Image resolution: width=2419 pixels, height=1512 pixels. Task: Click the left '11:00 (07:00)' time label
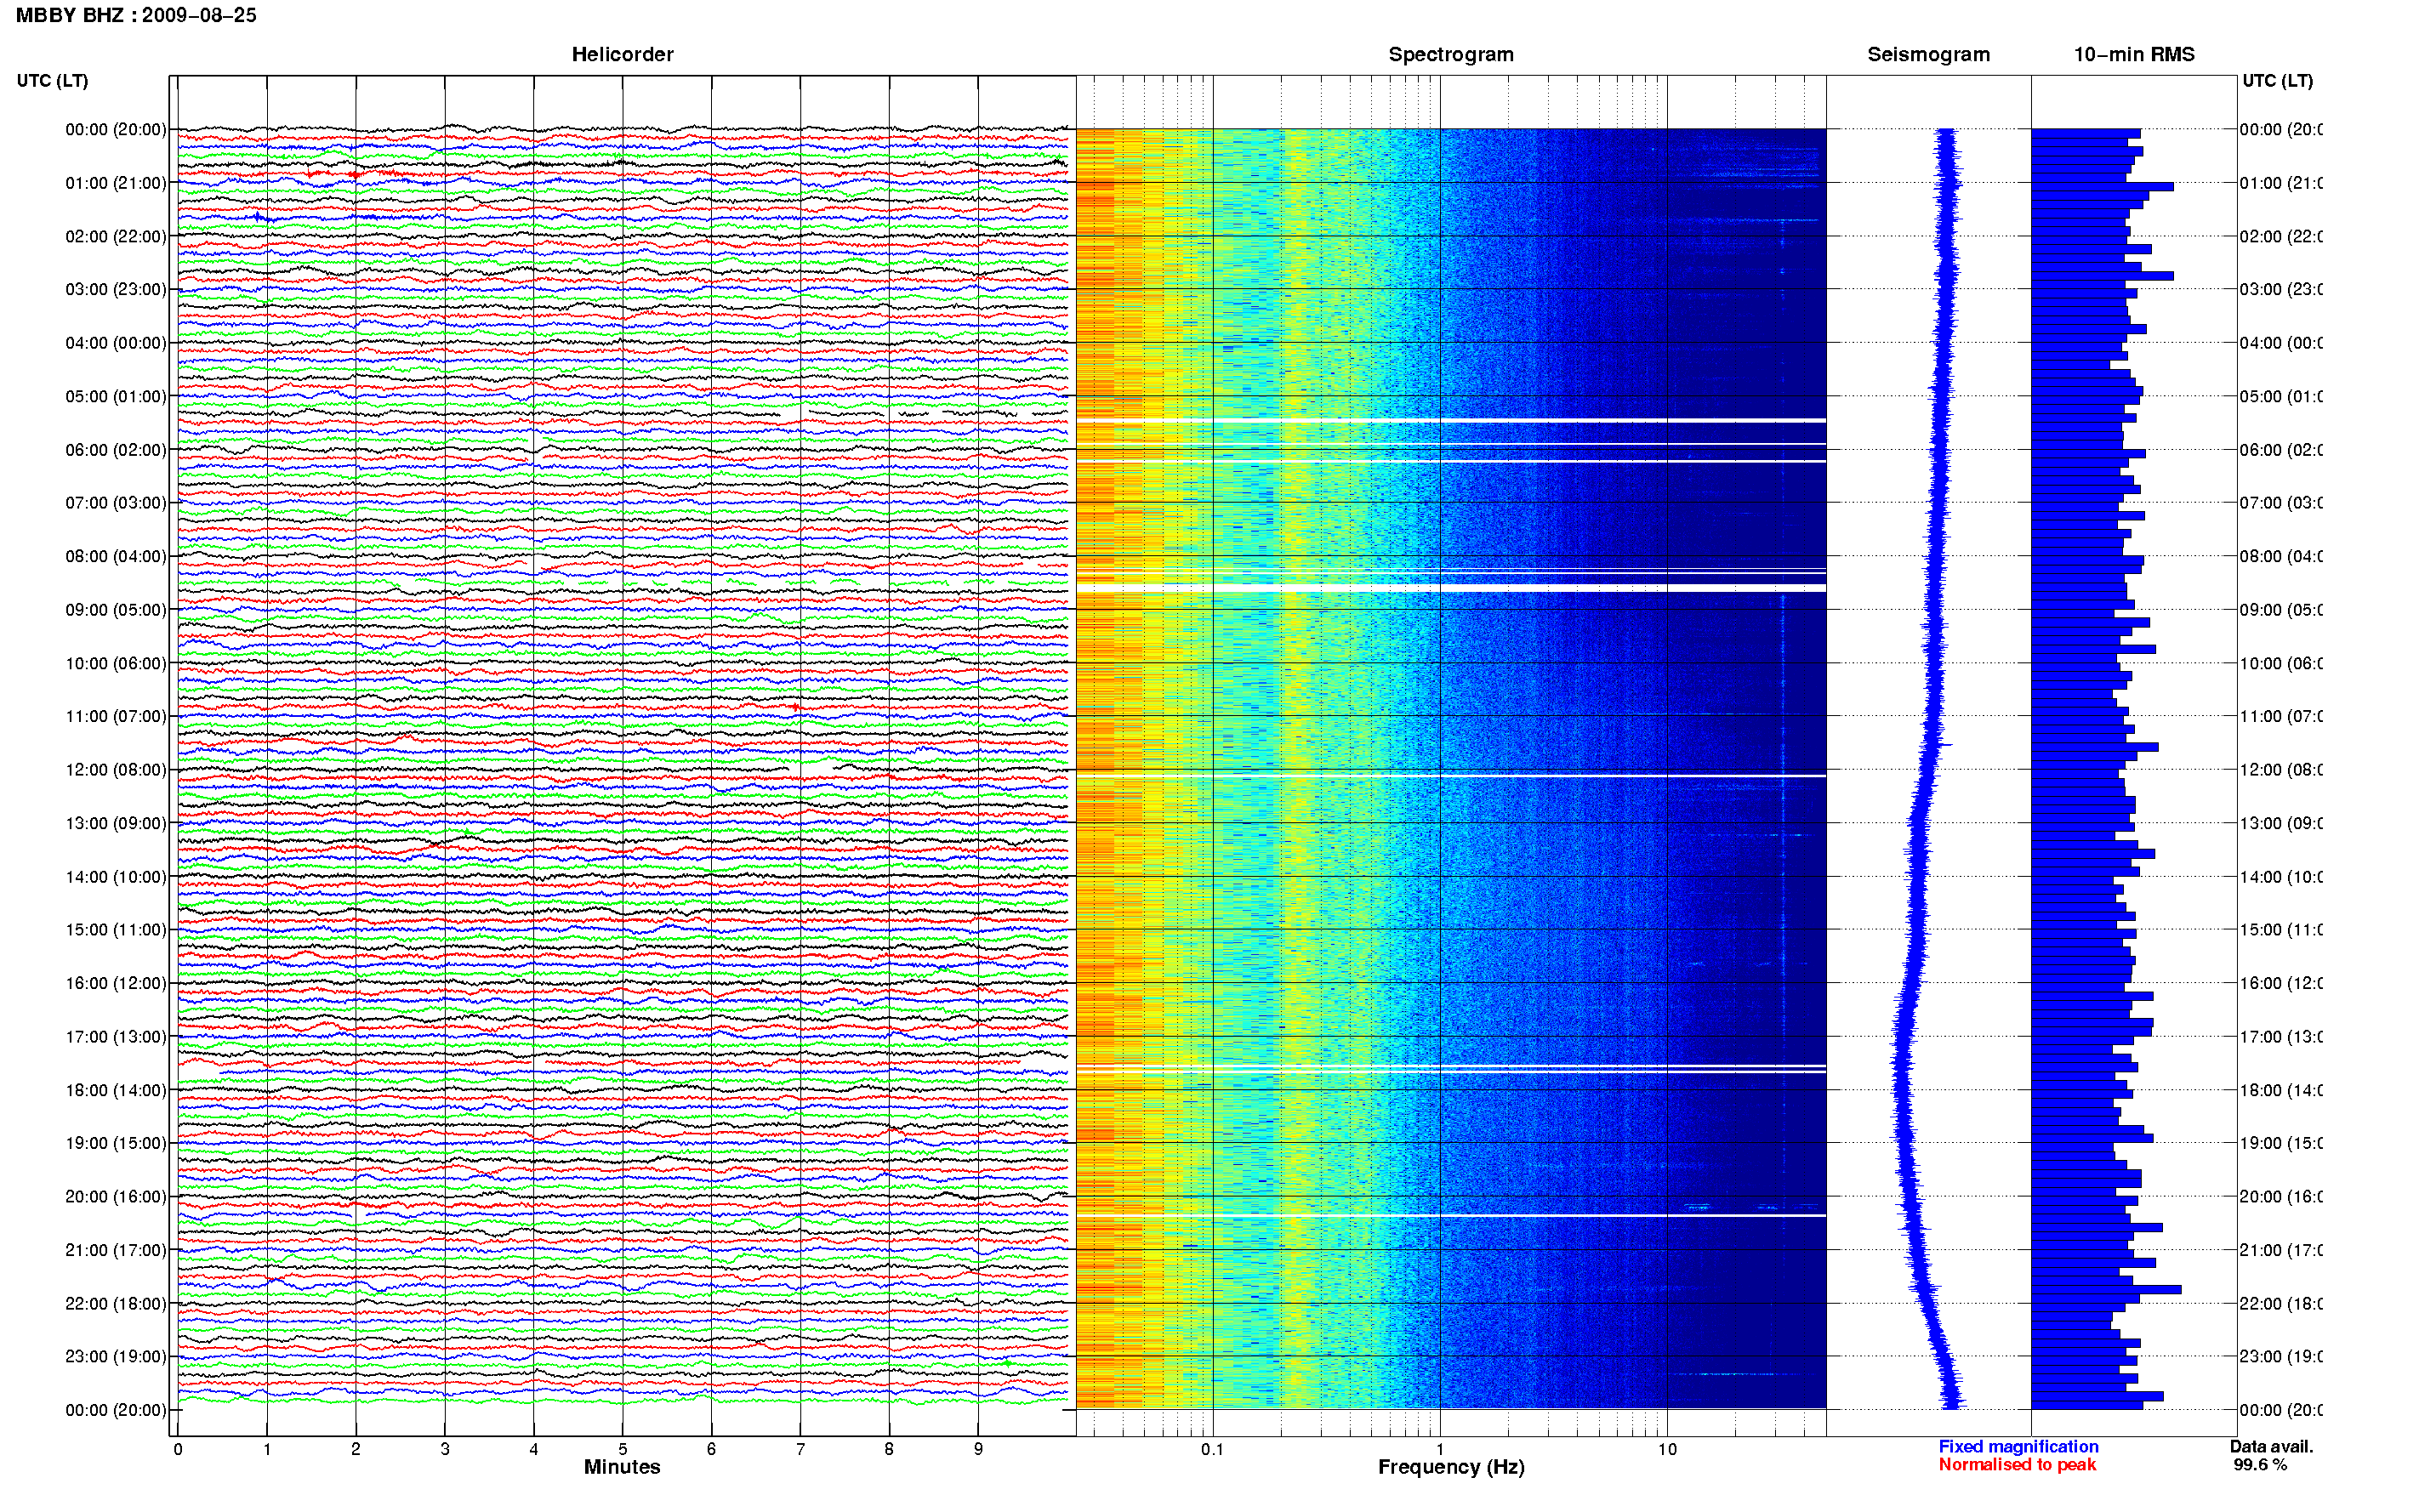(x=115, y=716)
